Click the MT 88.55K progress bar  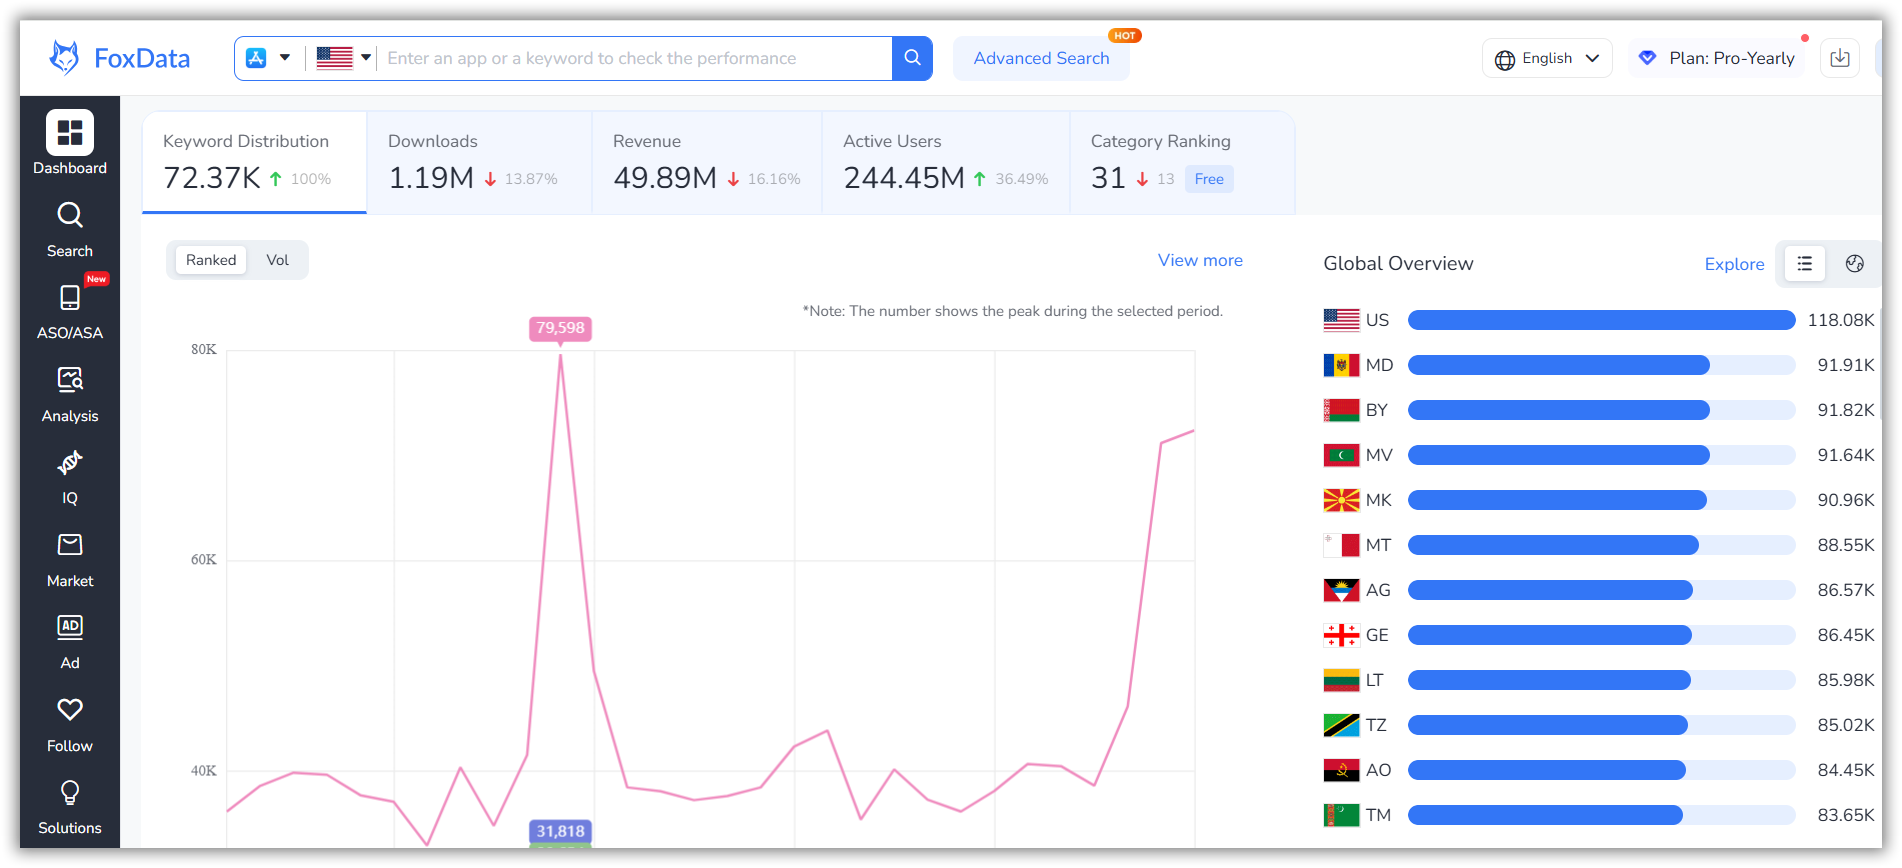click(x=1601, y=545)
